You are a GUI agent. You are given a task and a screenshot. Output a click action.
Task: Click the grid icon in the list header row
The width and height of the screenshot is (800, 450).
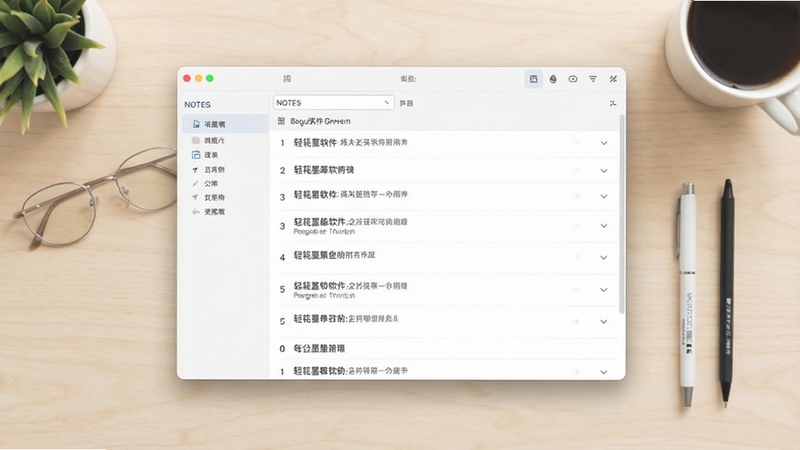[x=281, y=121]
